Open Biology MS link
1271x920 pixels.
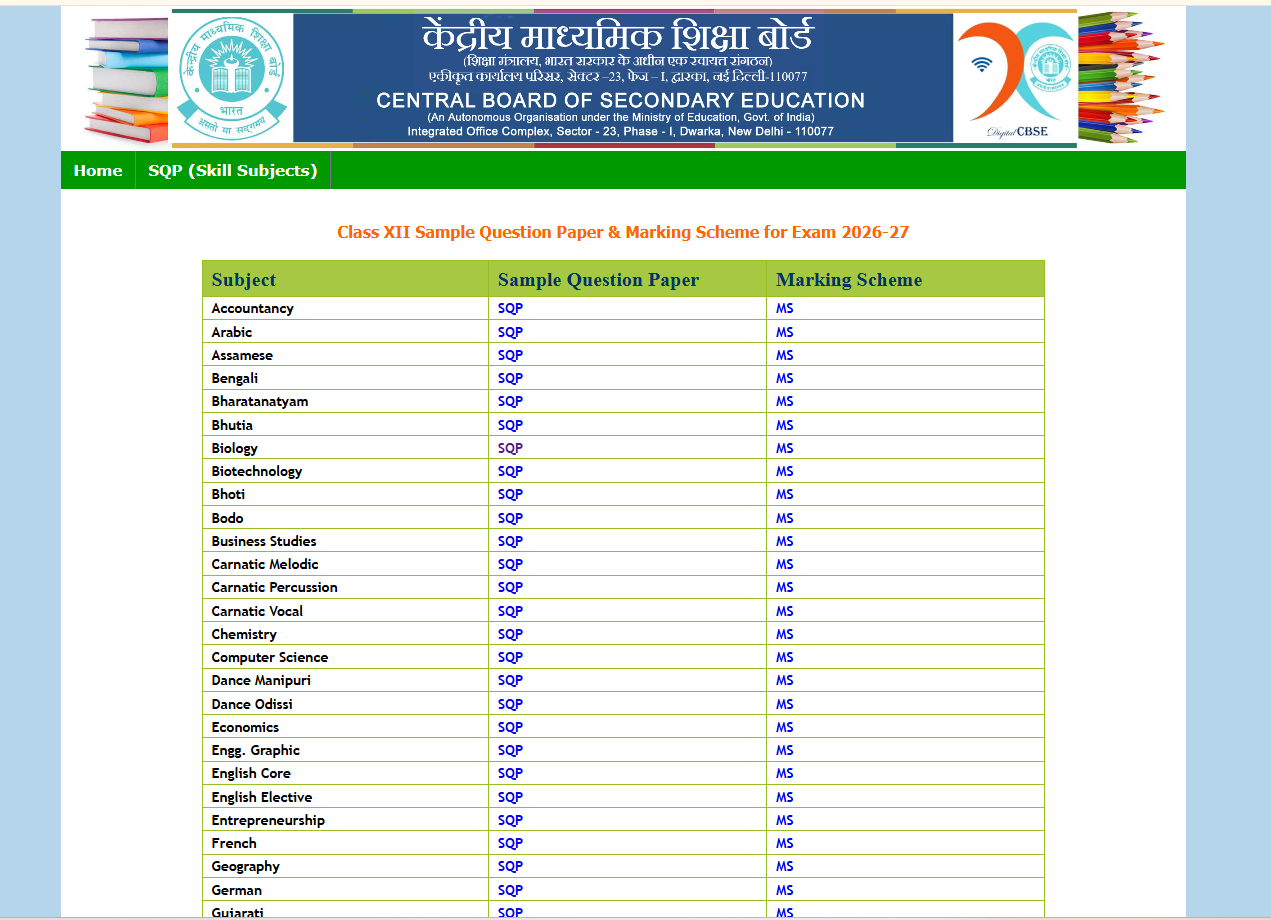click(785, 448)
